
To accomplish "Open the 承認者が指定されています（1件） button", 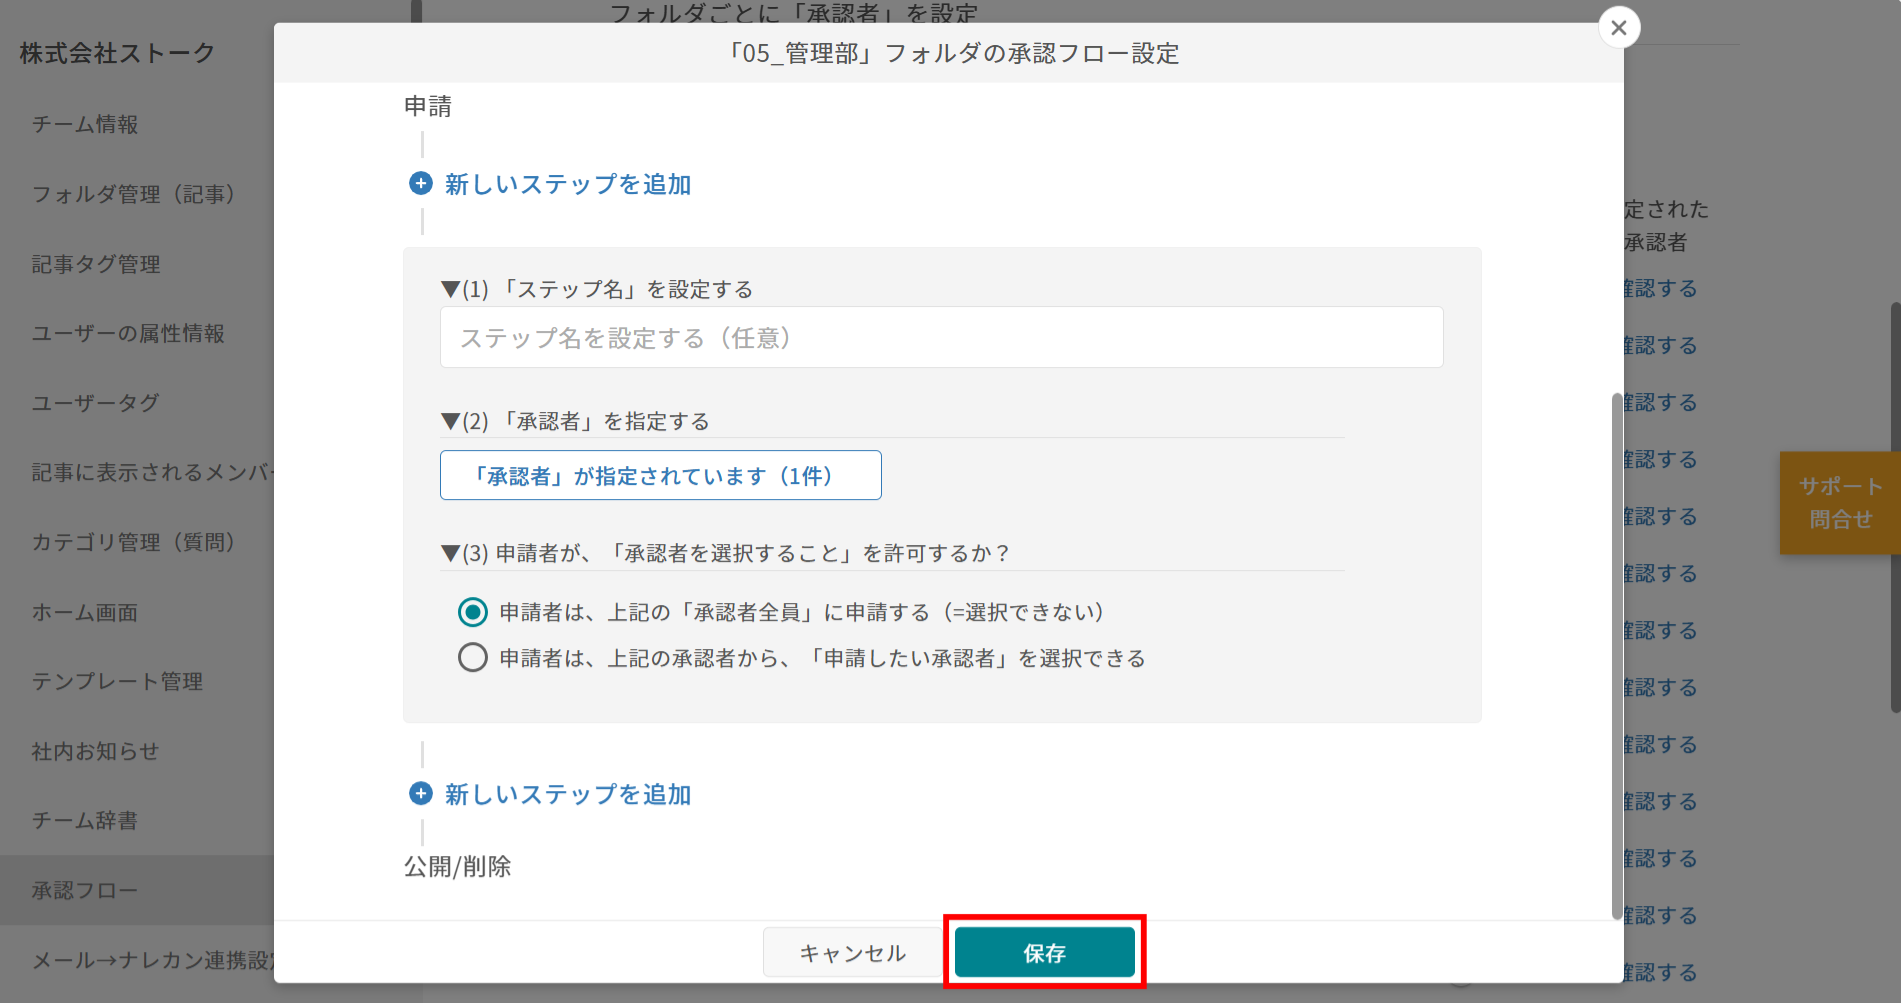I will coord(660,475).
